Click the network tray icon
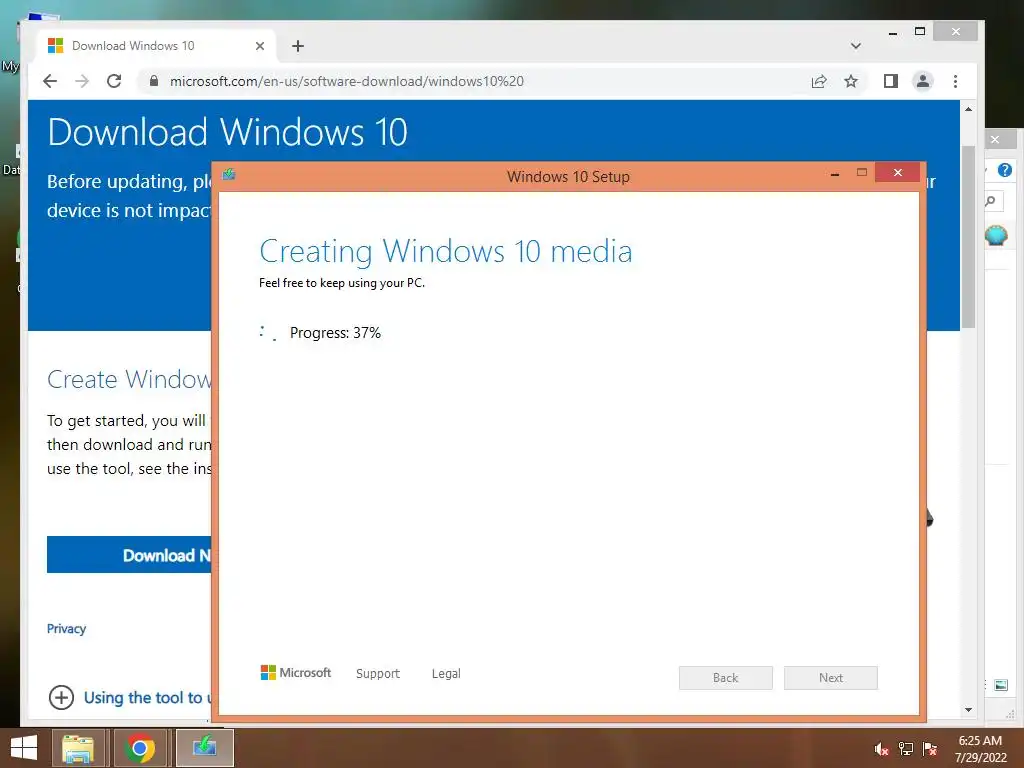The image size is (1024, 768). (x=906, y=749)
